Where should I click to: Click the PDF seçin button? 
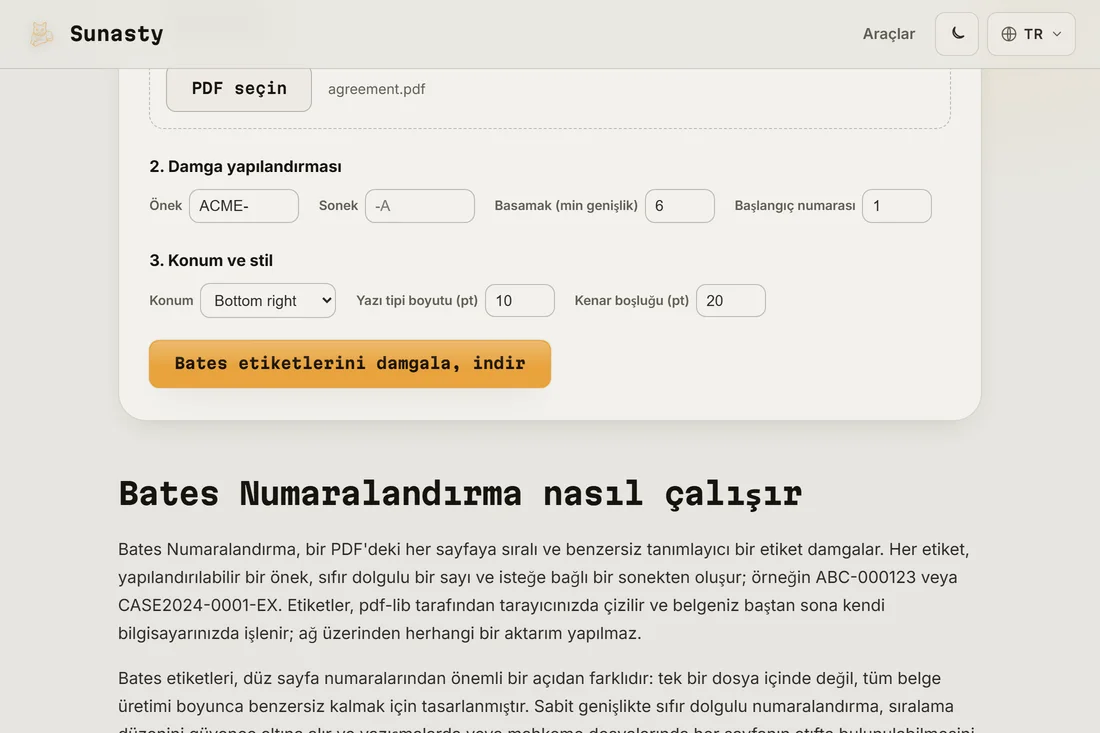pyautogui.click(x=239, y=88)
